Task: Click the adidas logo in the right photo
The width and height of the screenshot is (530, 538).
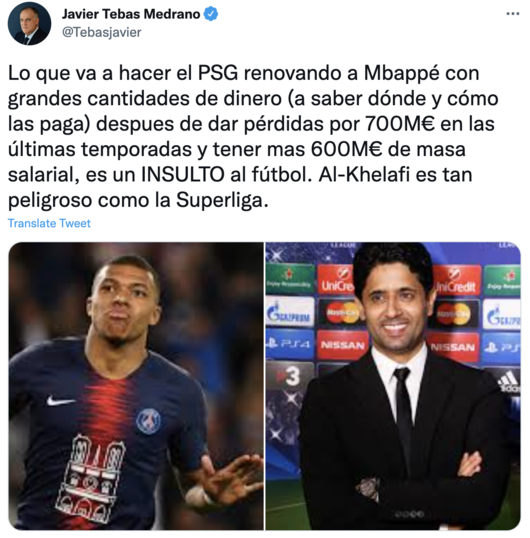Action: [x=508, y=381]
